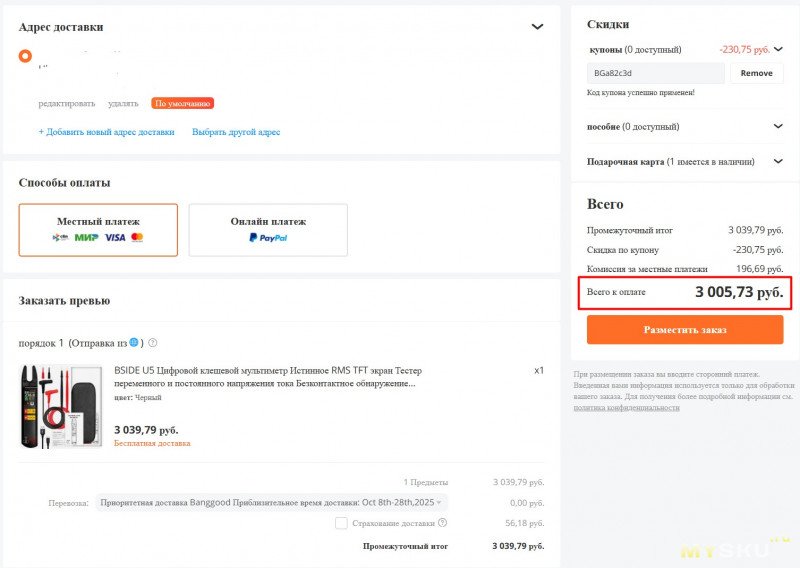
Task: Click the add new delivery address link
Action: pyautogui.click(x=107, y=132)
